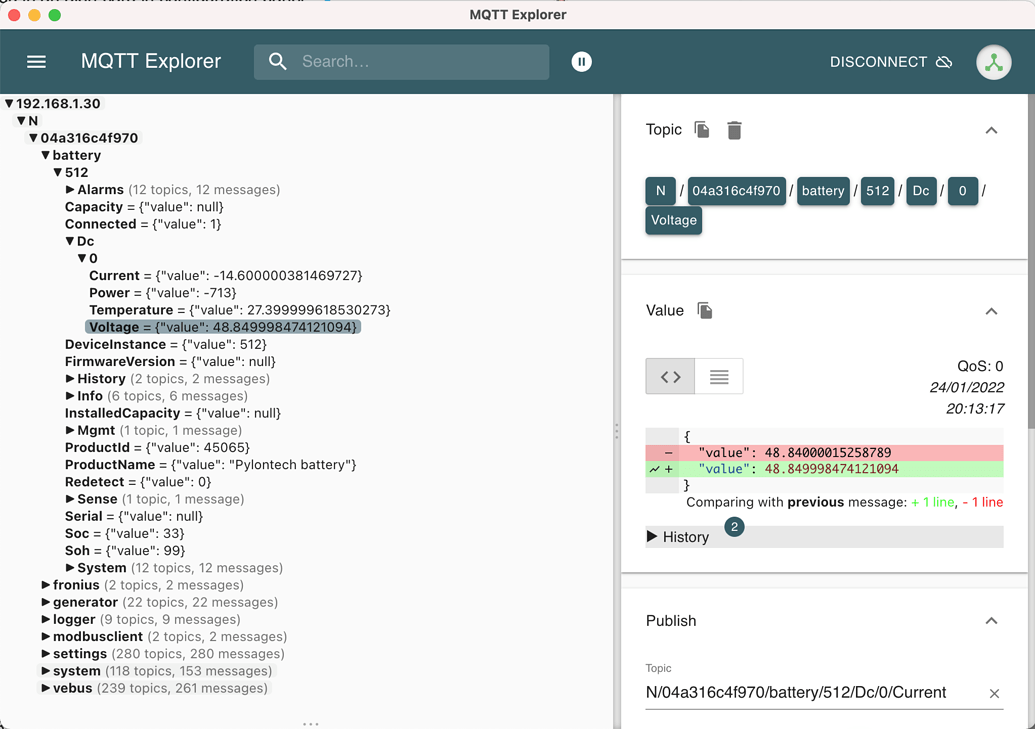Click the 512 chip in the topic breadcrumb
Viewport: 1035px width, 729px height.
point(877,190)
